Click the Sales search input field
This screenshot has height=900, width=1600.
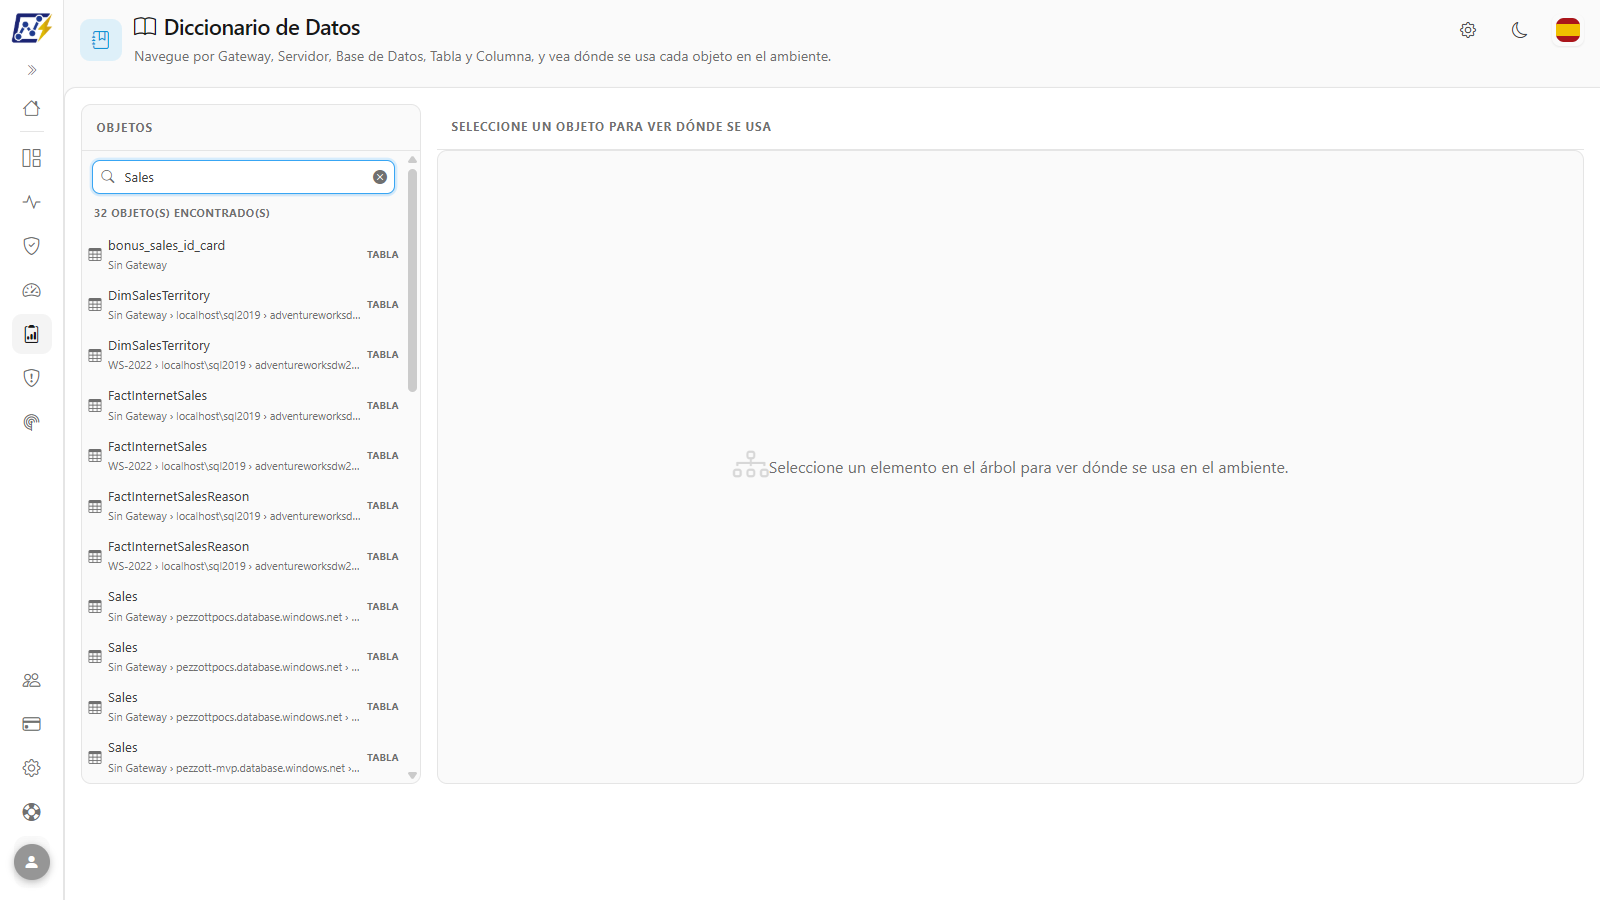click(243, 177)
